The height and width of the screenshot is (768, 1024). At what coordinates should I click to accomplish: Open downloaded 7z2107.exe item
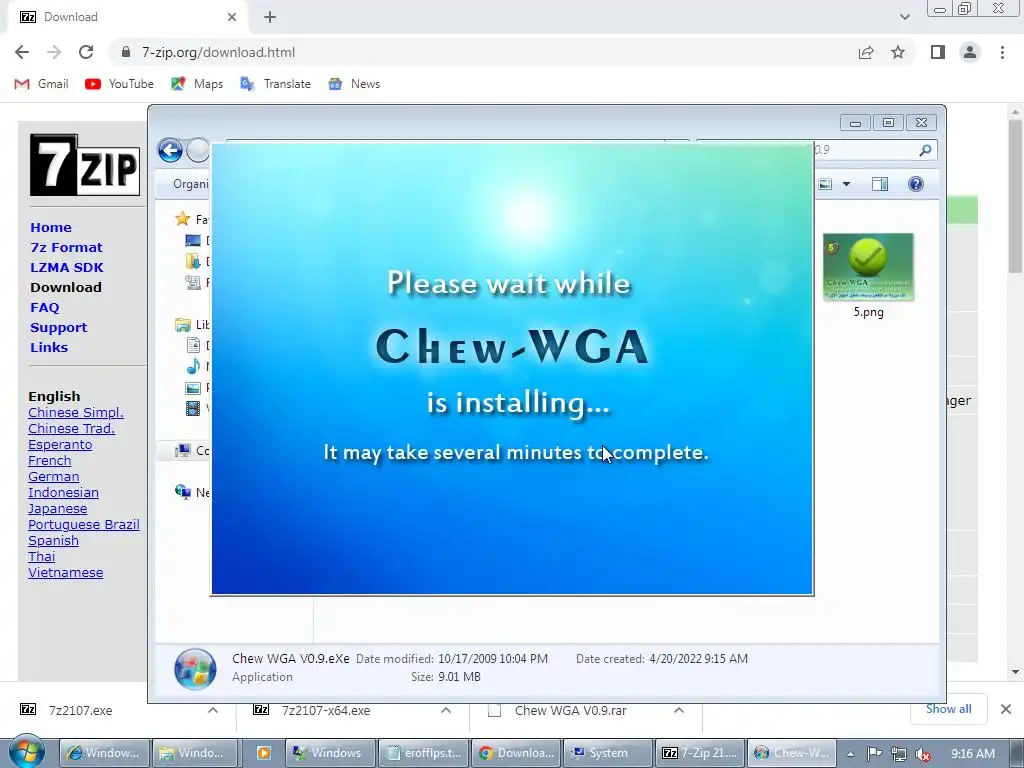[x=80, y=711]
